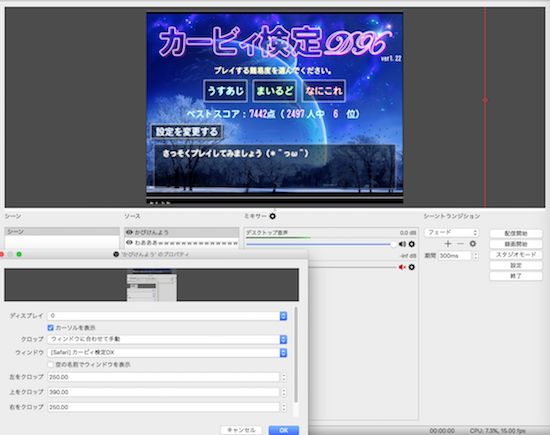The image size is (550, 435).
Task: Confirm properties with OK button
Action: (284, 430)
